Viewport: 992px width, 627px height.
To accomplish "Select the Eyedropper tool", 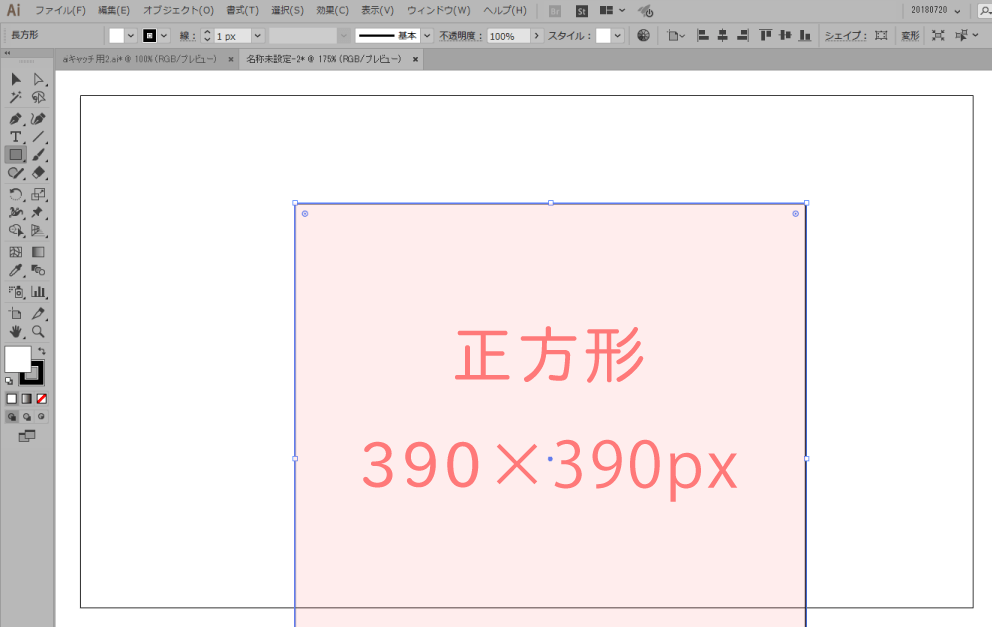I will tap(16, 270).
